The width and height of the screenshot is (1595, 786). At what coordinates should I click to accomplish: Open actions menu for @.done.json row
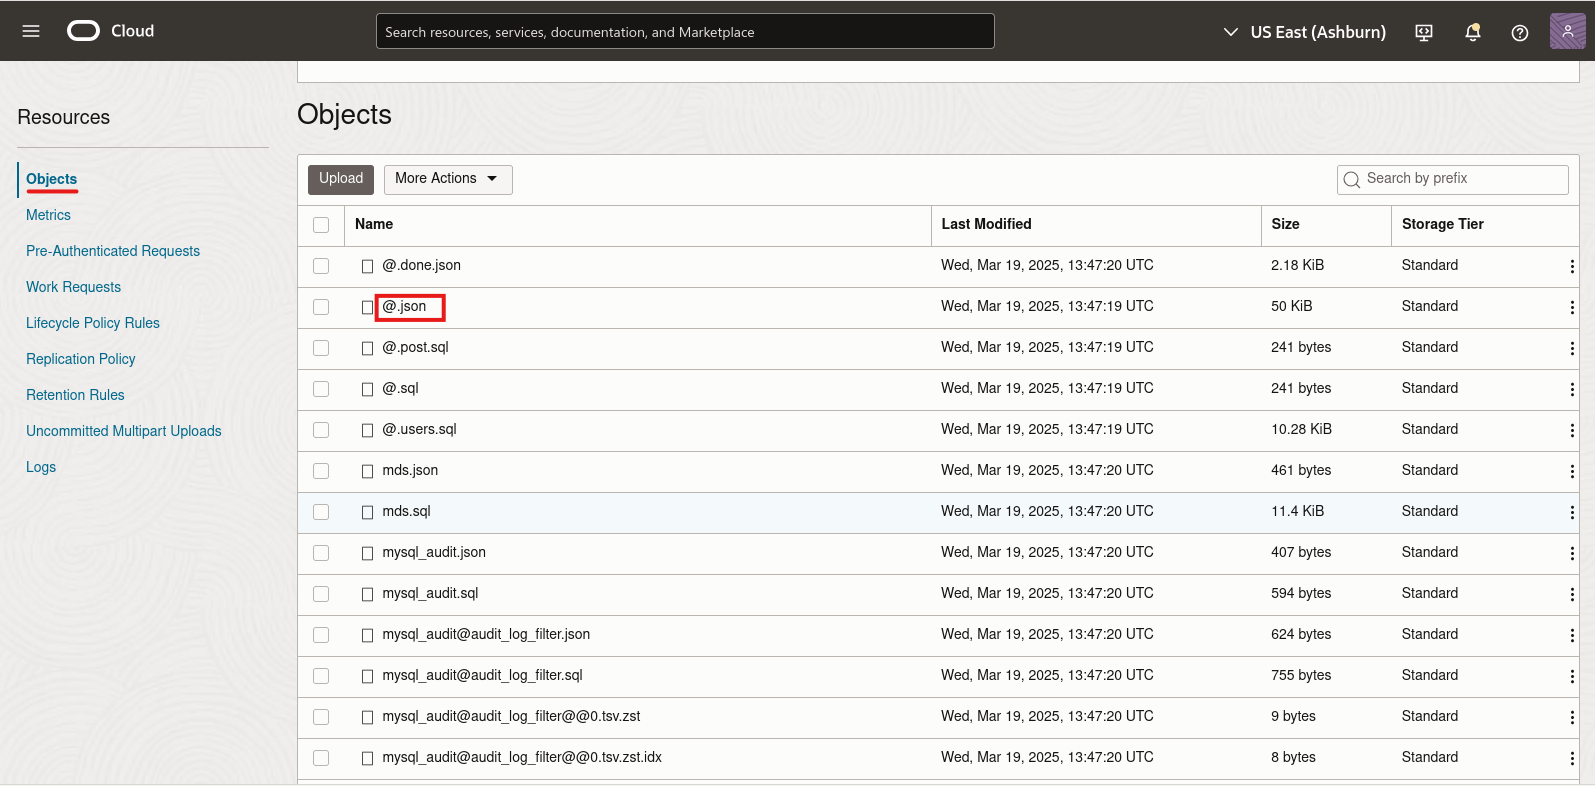coord(1572,266)
